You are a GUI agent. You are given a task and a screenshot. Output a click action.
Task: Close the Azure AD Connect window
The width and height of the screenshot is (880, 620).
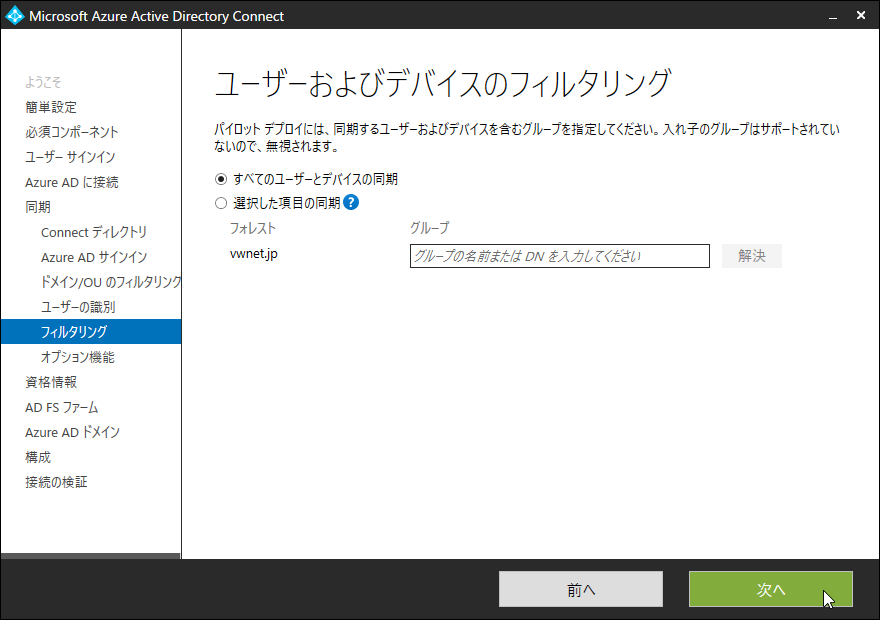[861, 16]
